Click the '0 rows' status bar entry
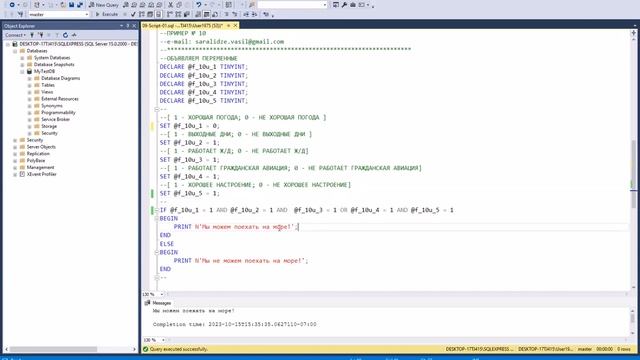 624,349
